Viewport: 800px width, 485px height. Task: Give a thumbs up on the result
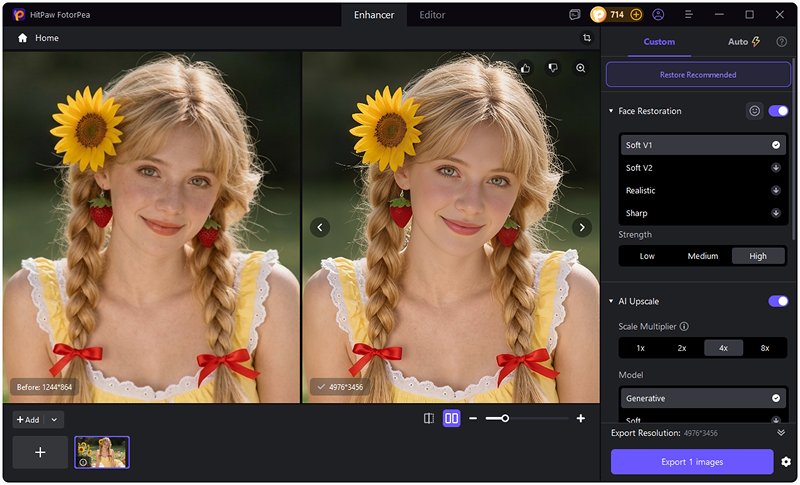[525, 68]
